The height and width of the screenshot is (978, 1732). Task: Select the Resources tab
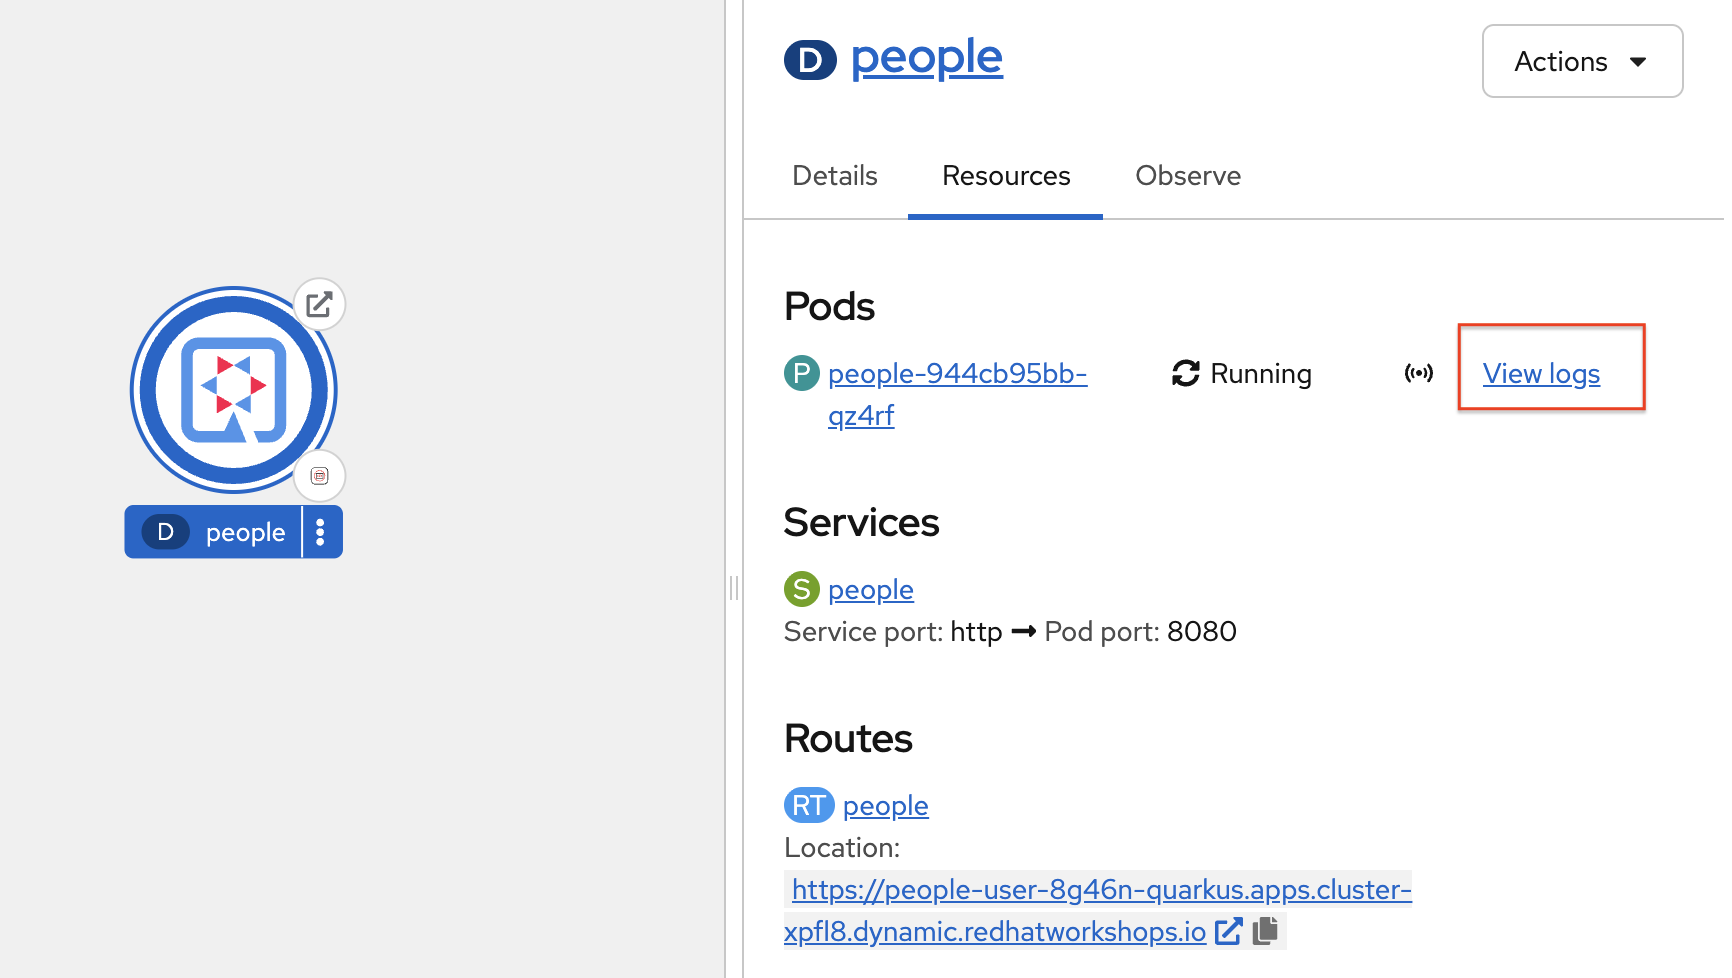pyautogui.click(x=1005, y=176)
